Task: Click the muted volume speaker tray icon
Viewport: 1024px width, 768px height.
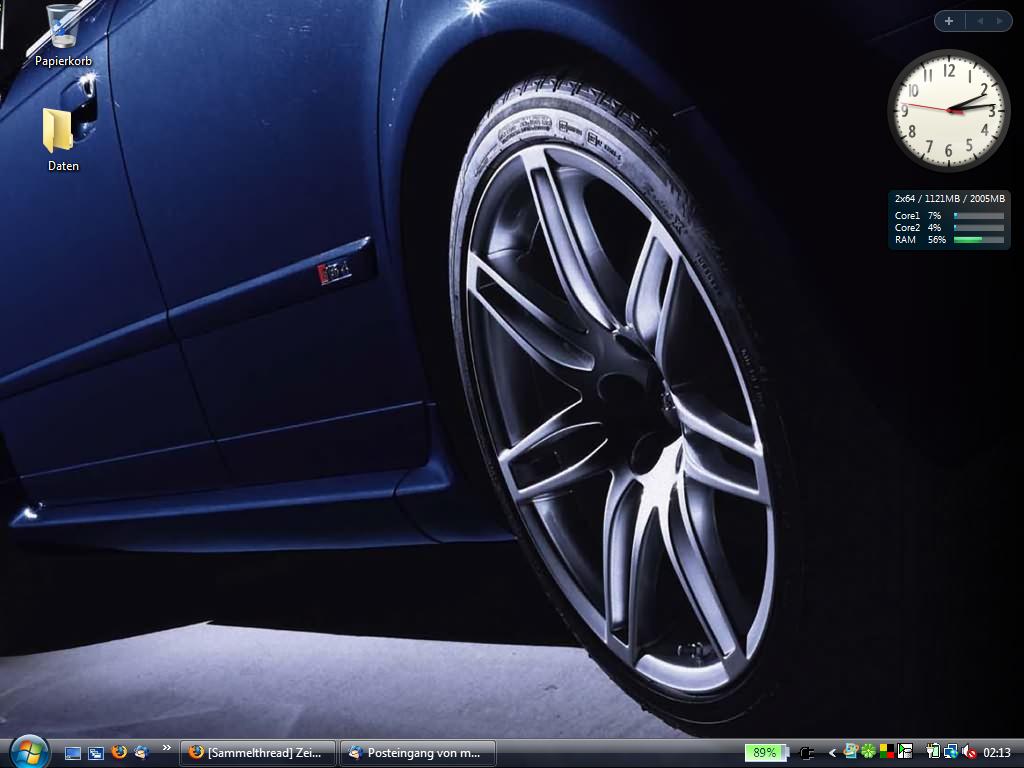Action: pos(969,752)
